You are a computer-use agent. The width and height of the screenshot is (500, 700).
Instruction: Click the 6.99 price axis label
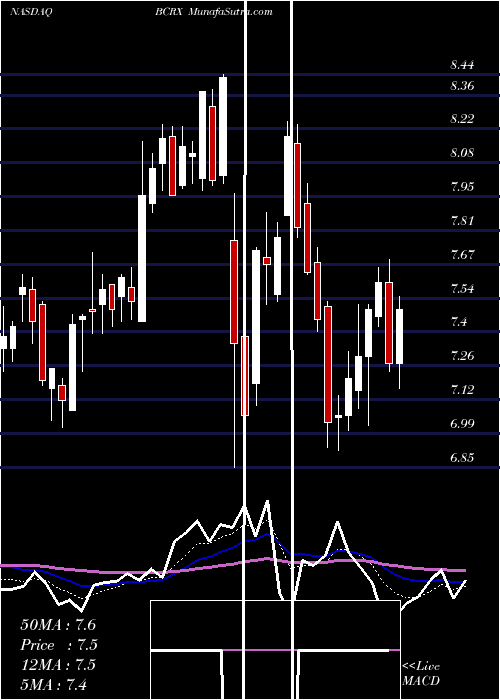click(x=462, y=423)
